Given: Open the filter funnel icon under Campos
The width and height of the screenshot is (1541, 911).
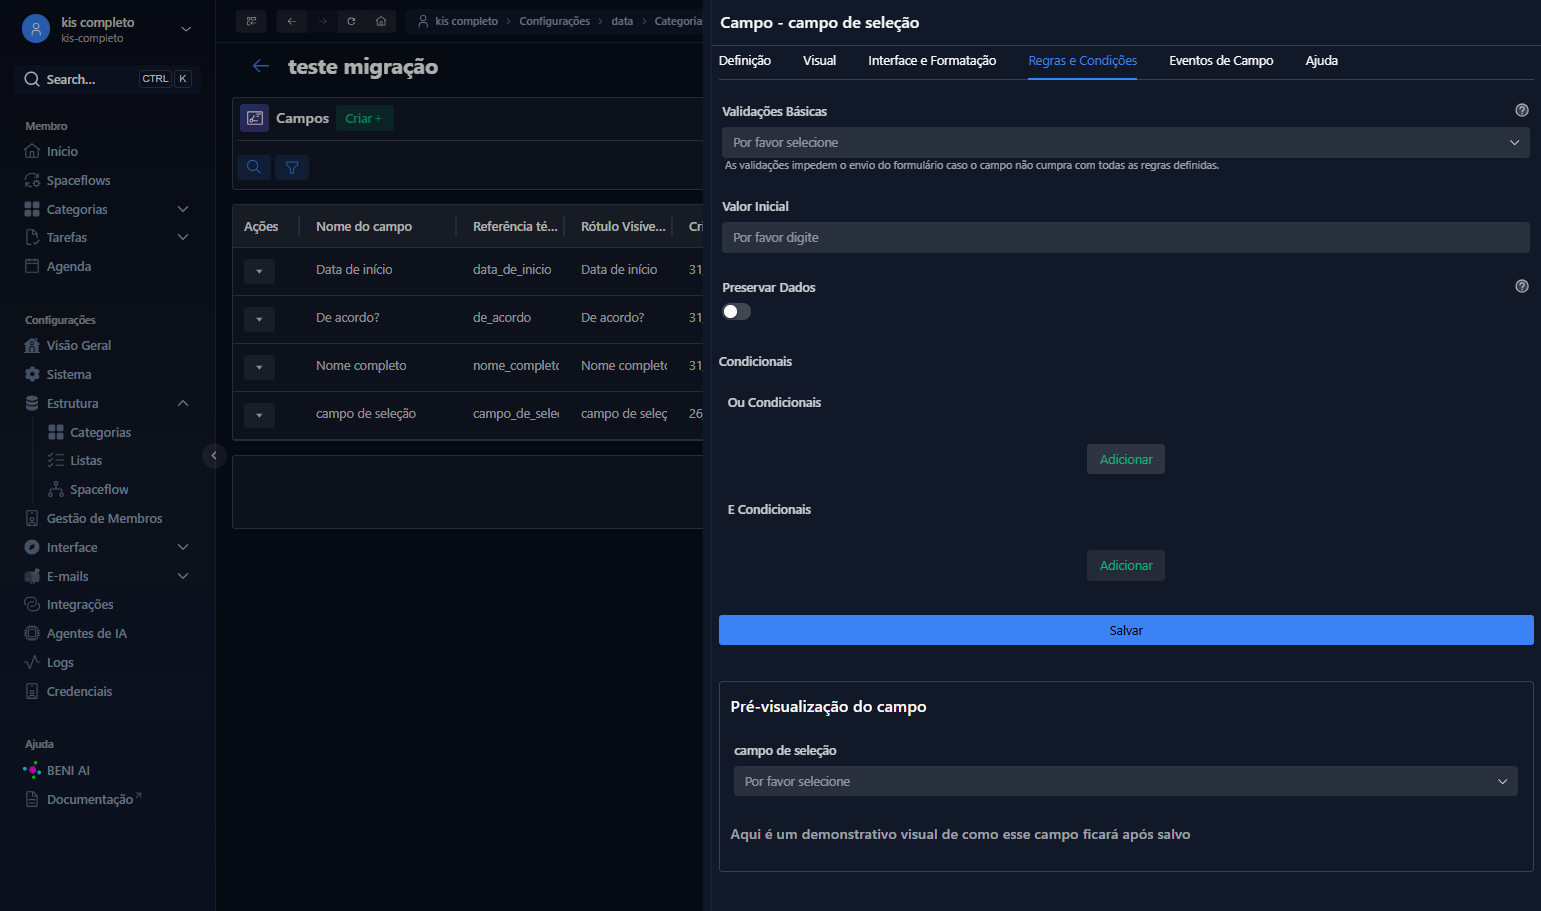Looking at the screenshot, I should point(292,167).
